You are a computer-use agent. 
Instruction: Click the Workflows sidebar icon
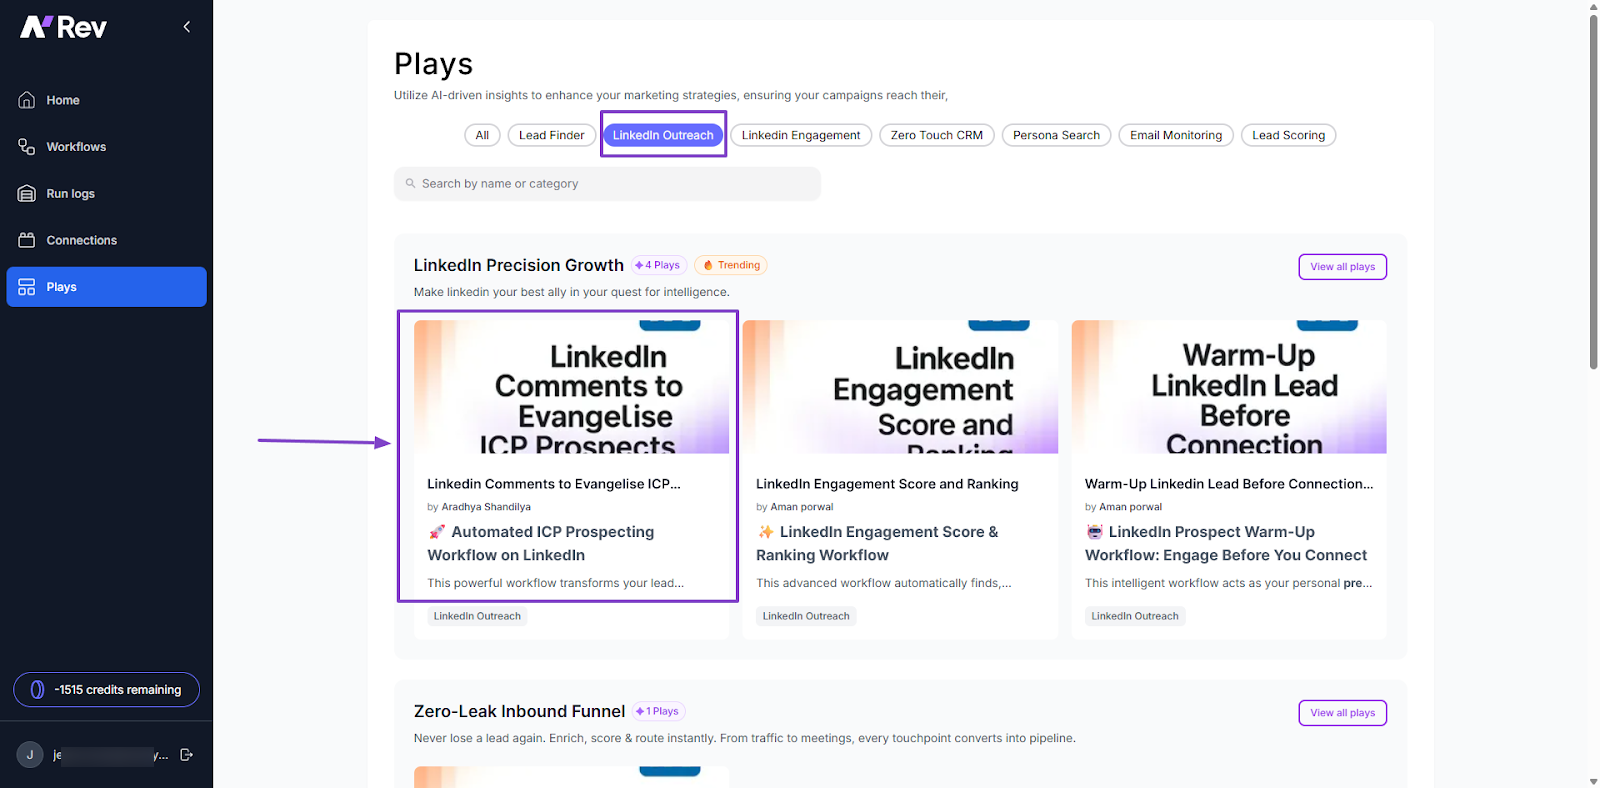(x=27, y=147)
